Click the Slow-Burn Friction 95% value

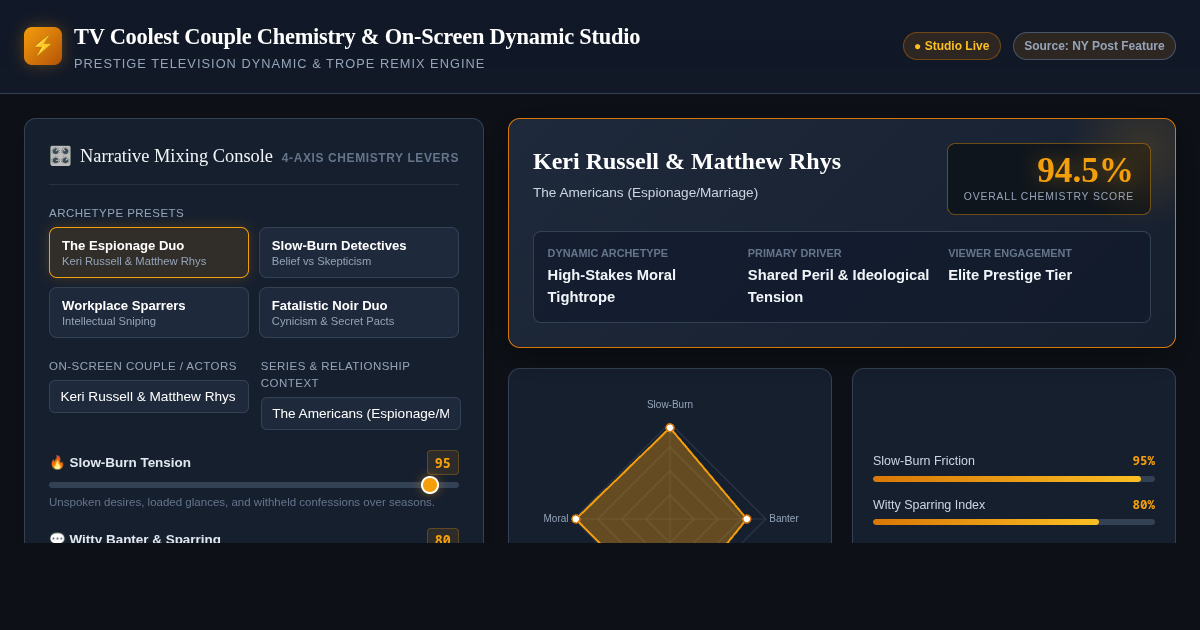(1144, 461)
